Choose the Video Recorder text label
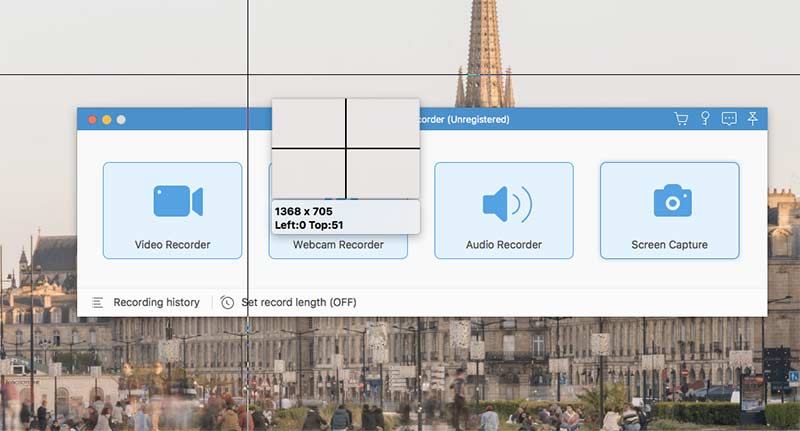This screenshot has width=800, height=431. (173, 245)
